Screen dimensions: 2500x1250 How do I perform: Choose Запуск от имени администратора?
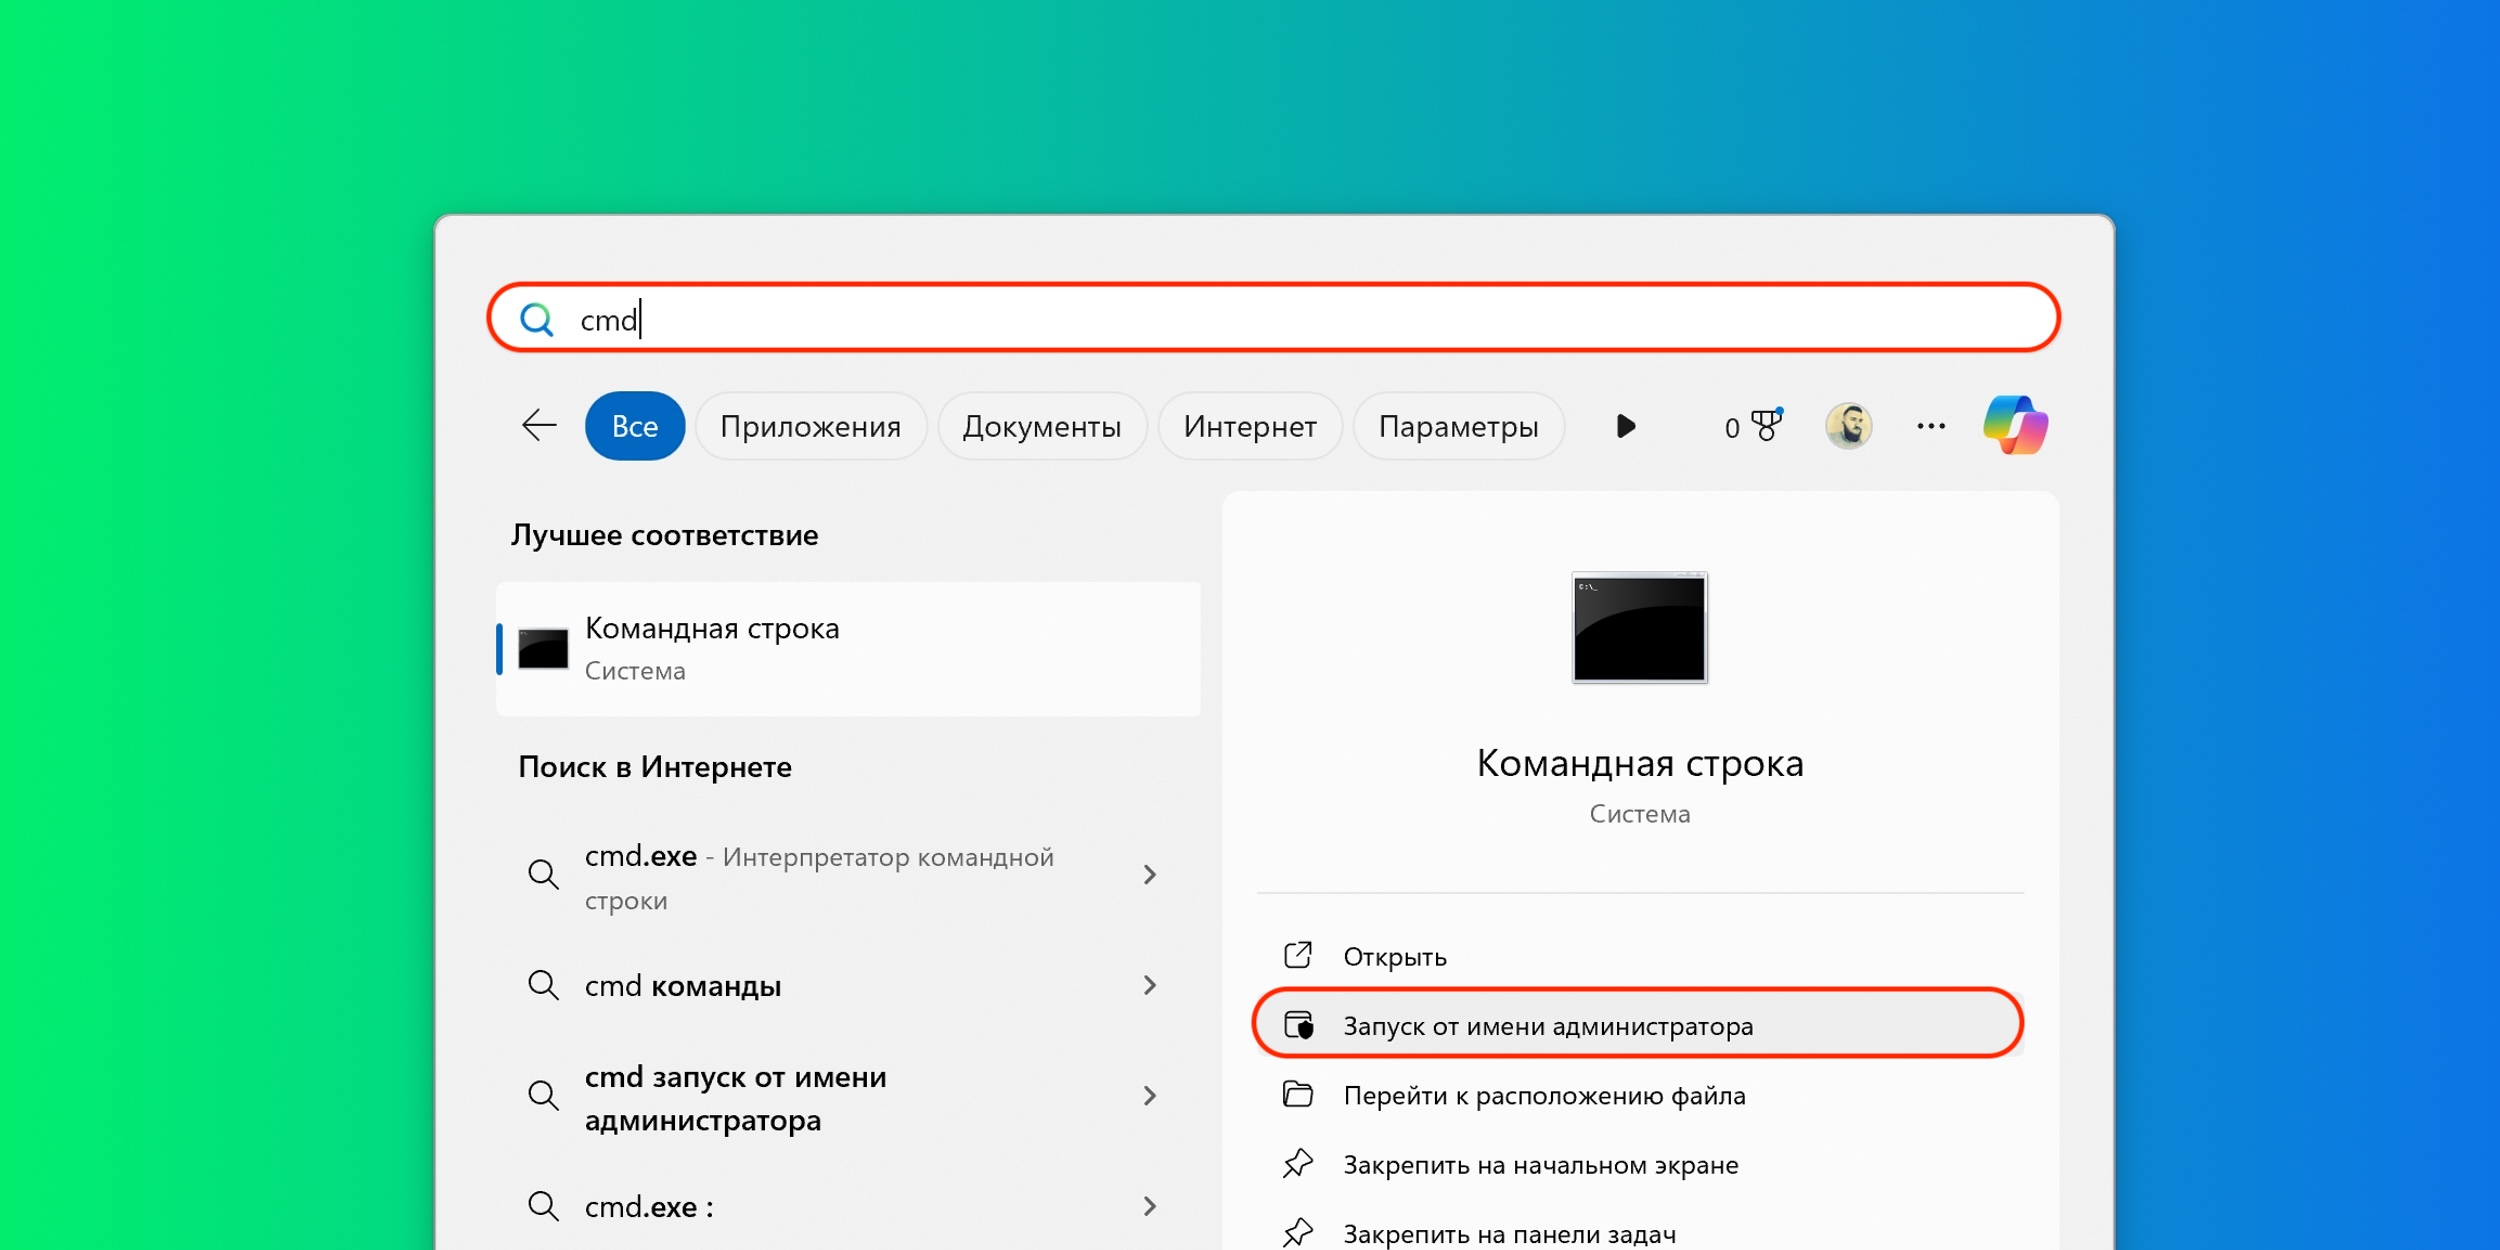point(1640,1025)
